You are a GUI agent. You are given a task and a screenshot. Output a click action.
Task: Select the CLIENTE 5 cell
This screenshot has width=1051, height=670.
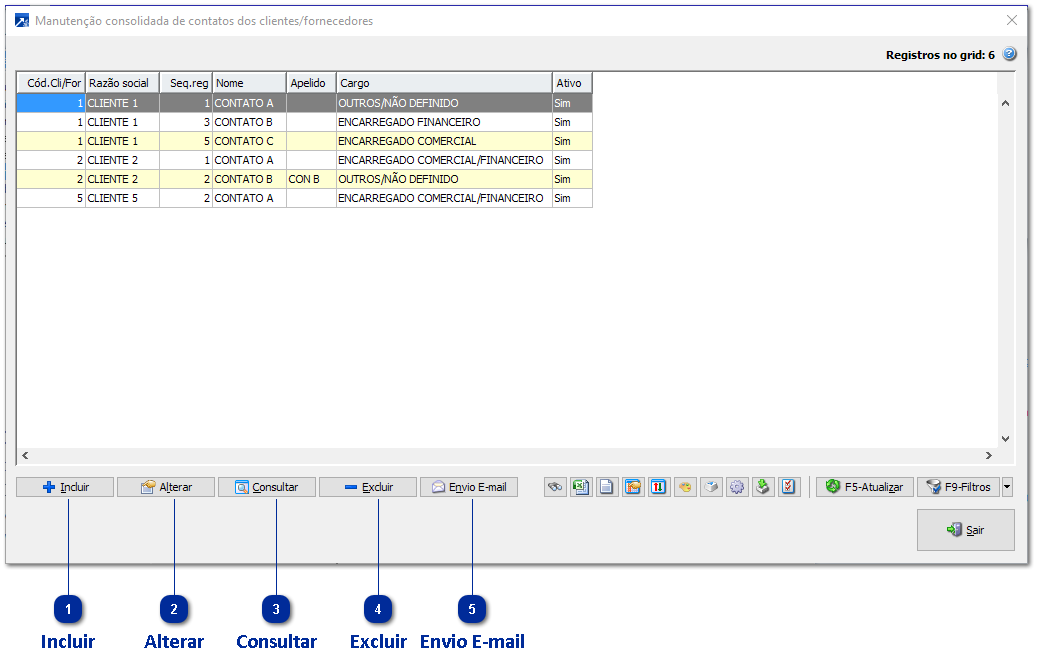coord(122,198)
